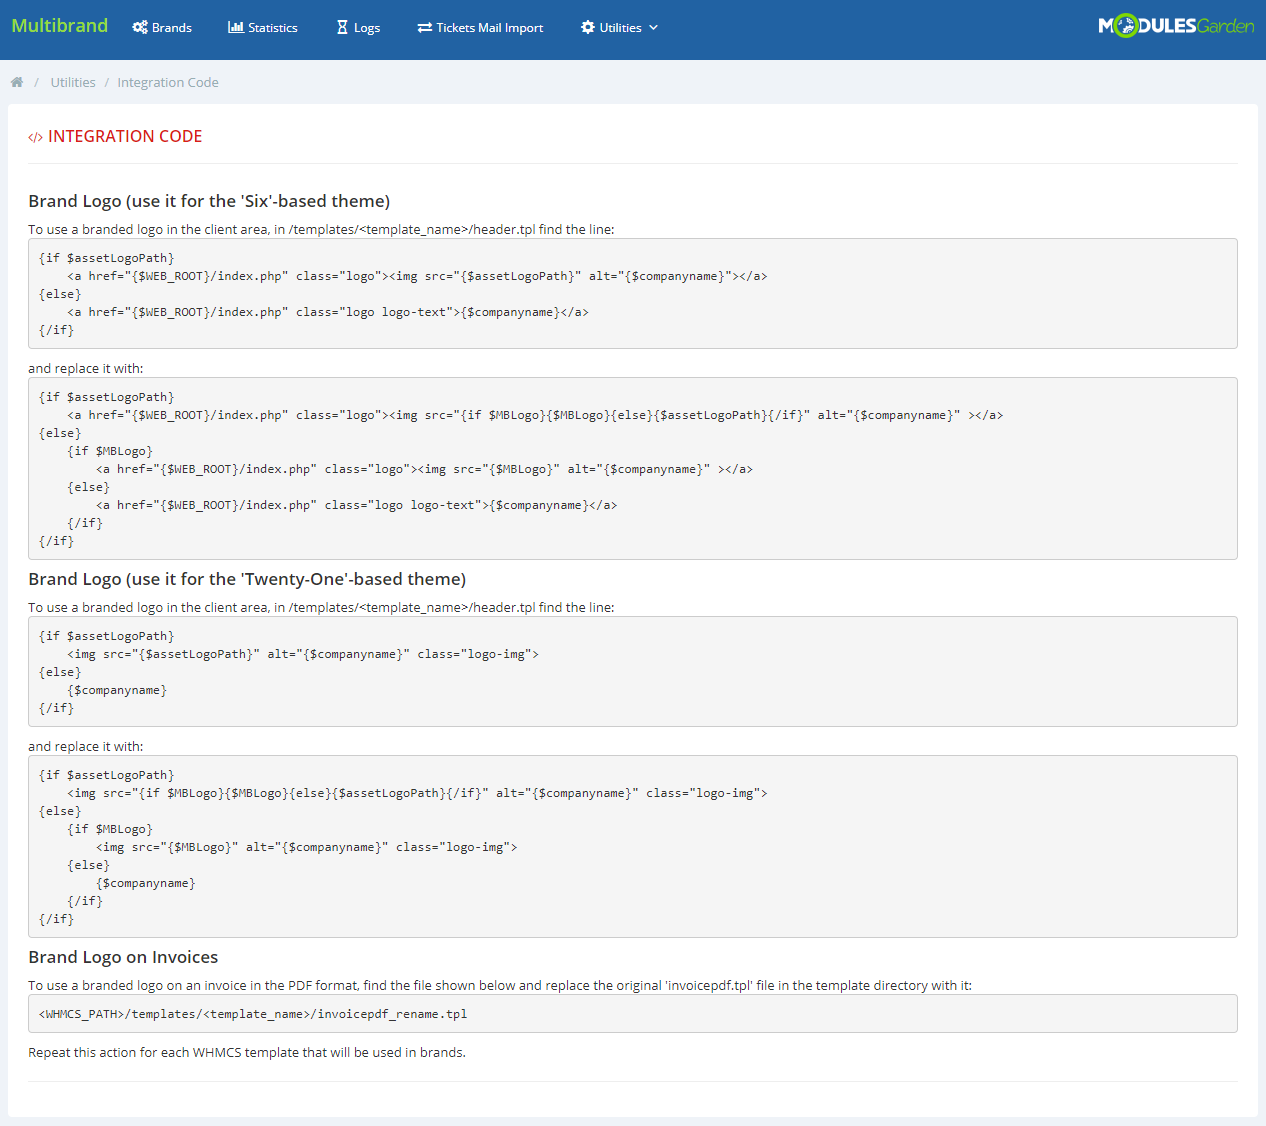Click the gear icon beside Utilities
Screen dimensions: 1266x1126
click(587, 27)
